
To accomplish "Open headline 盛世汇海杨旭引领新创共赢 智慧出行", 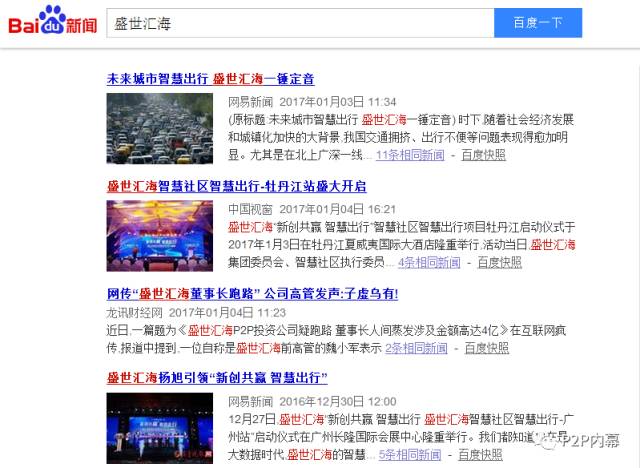I will pos(217,377).
